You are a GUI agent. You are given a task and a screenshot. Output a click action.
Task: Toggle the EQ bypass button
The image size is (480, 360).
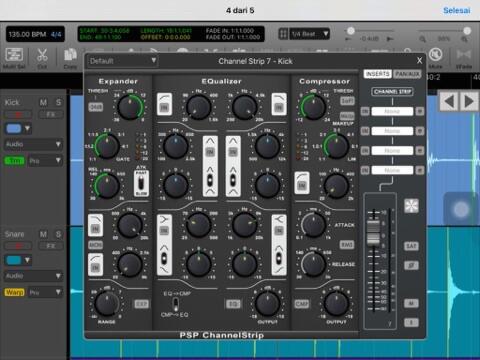(x=233, y=304)
